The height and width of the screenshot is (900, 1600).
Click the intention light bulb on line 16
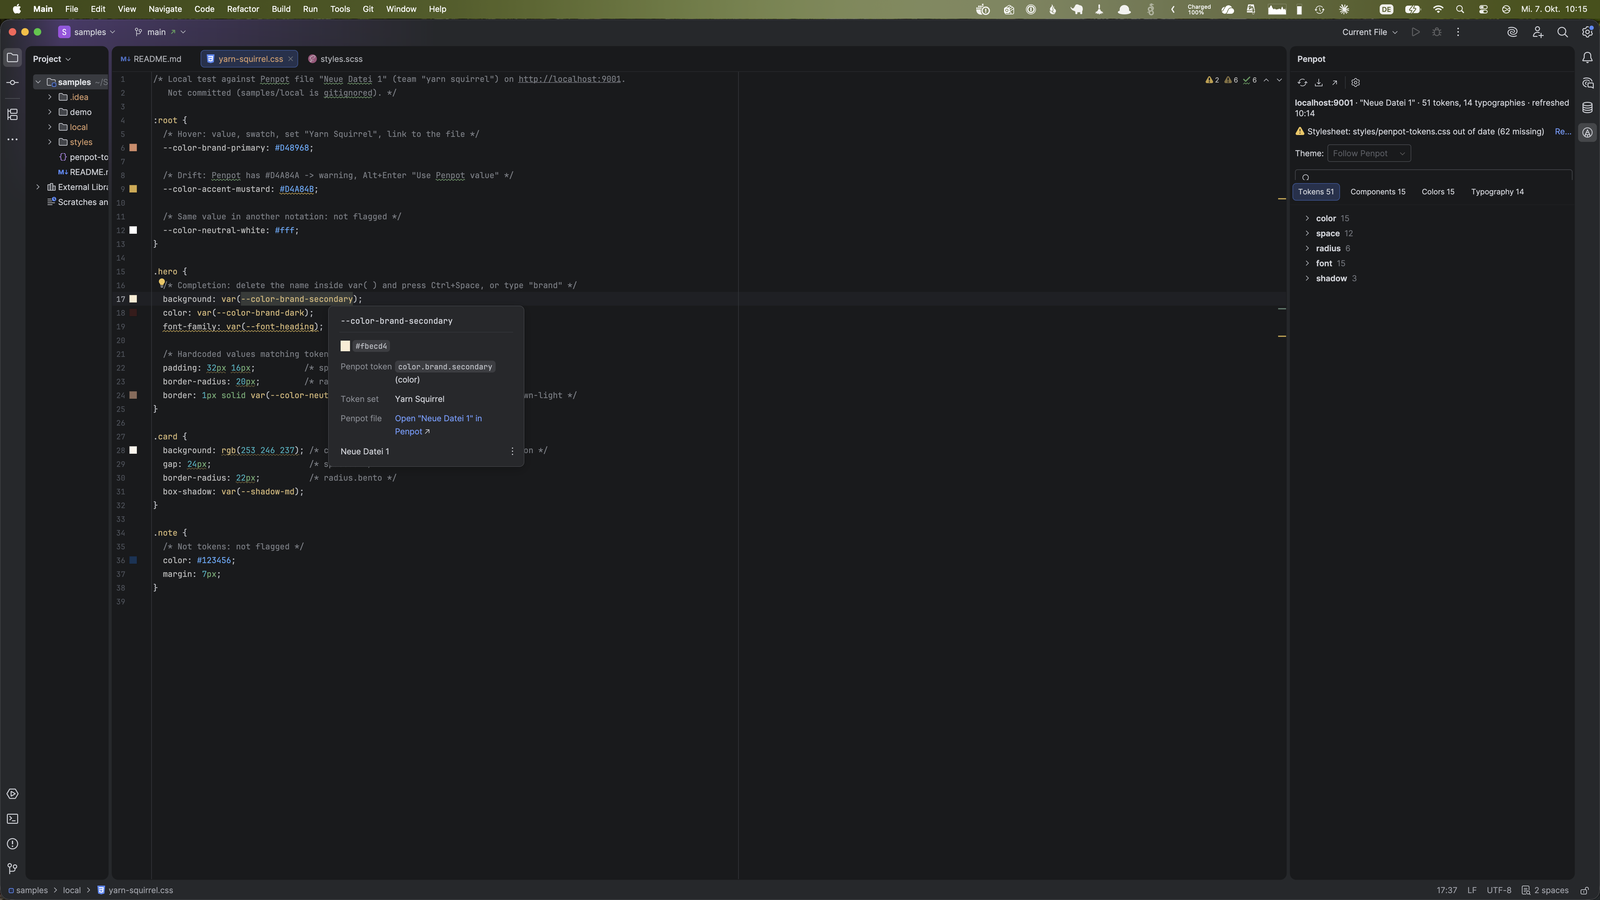point(161,284)
